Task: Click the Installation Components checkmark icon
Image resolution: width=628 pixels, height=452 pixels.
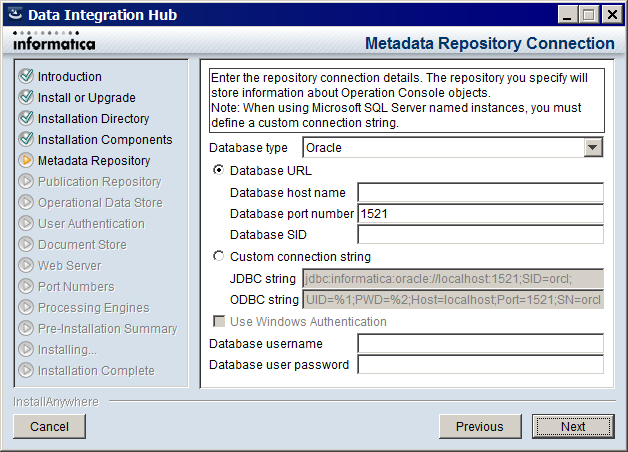Action: [x=26, y=139]
